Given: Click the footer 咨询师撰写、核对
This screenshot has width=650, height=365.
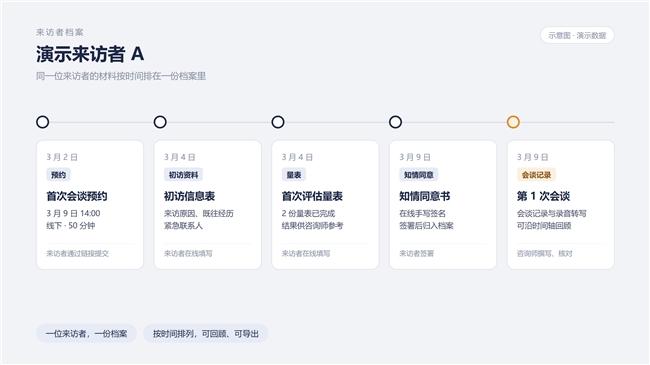Looking at the screenshot, I should 545,253.
